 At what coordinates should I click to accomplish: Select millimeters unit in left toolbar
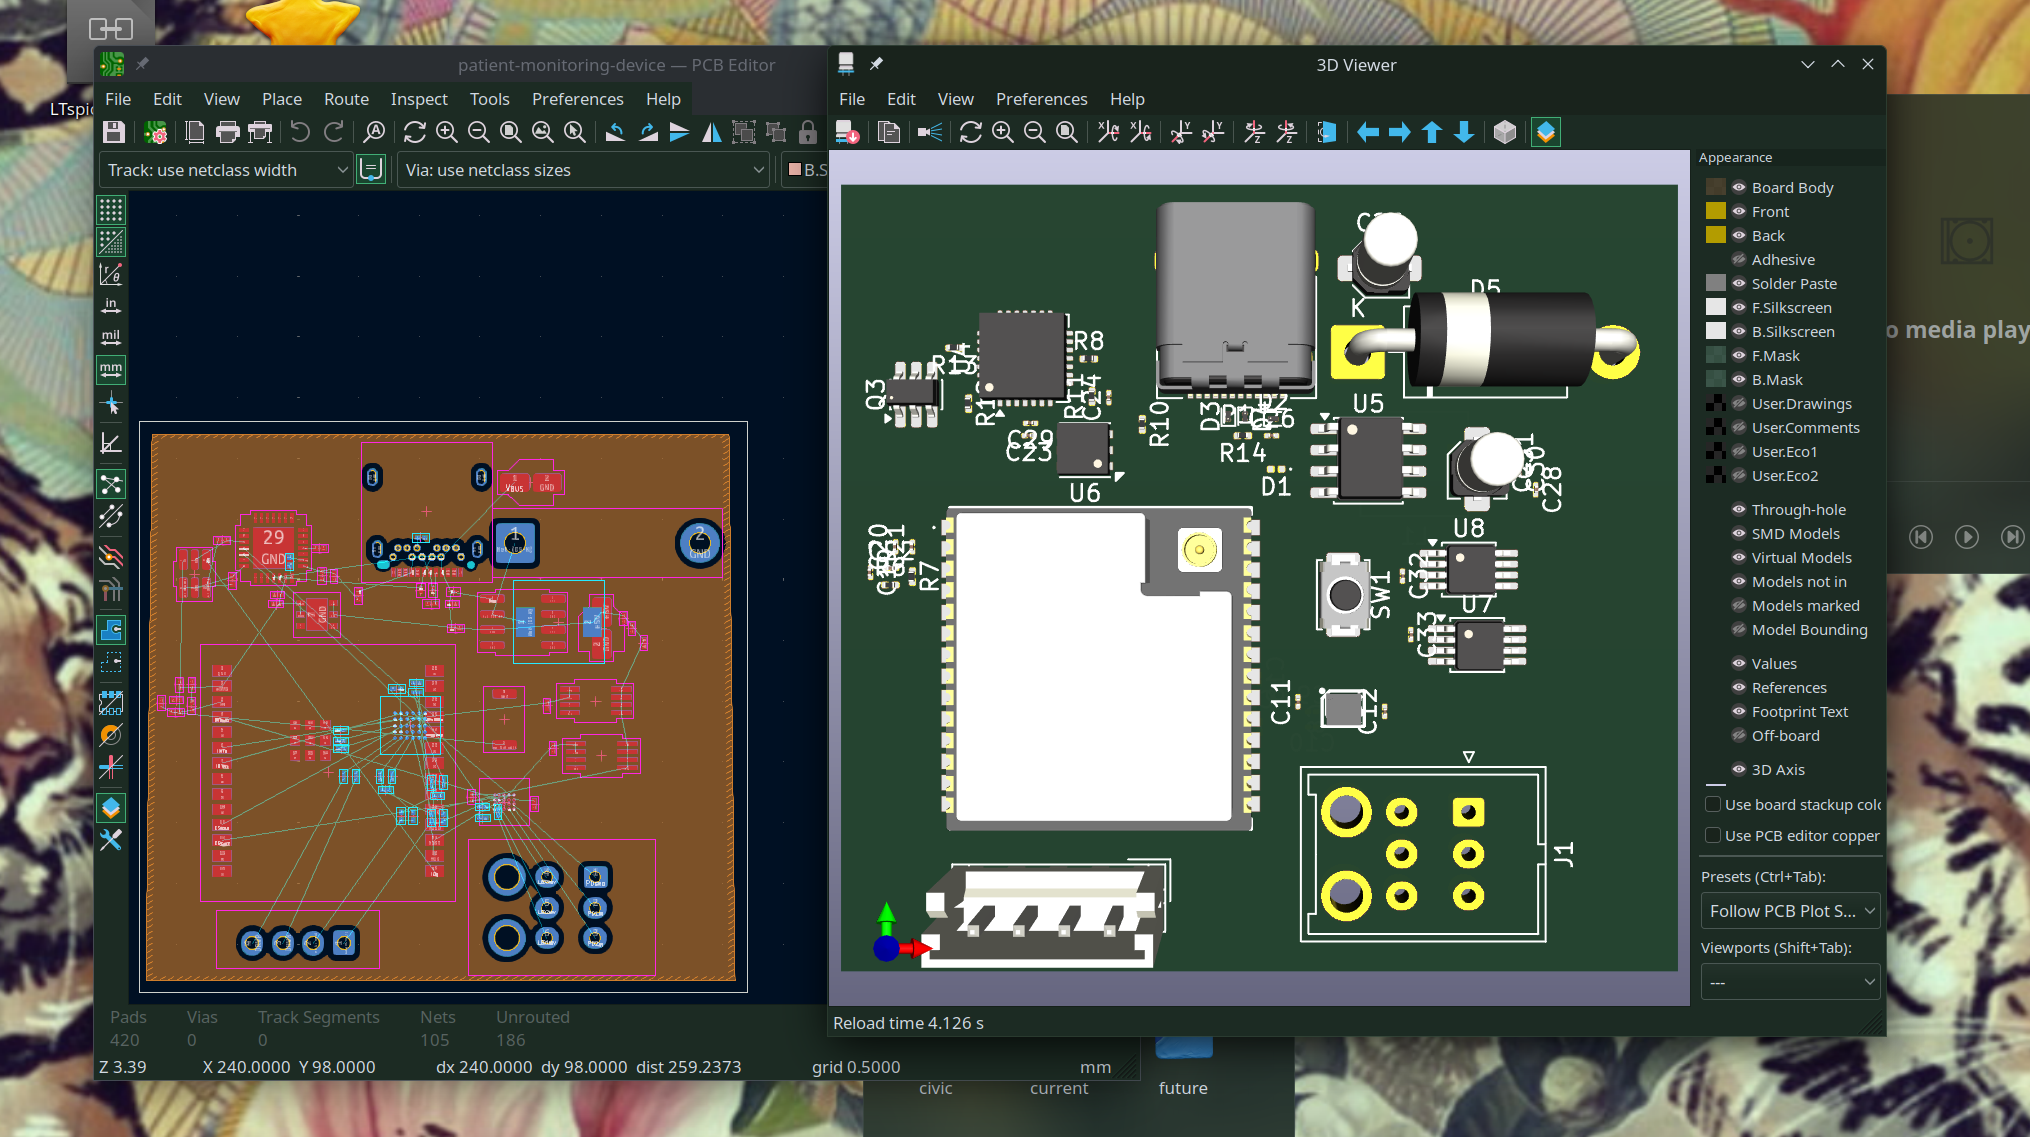coord(111,370)
